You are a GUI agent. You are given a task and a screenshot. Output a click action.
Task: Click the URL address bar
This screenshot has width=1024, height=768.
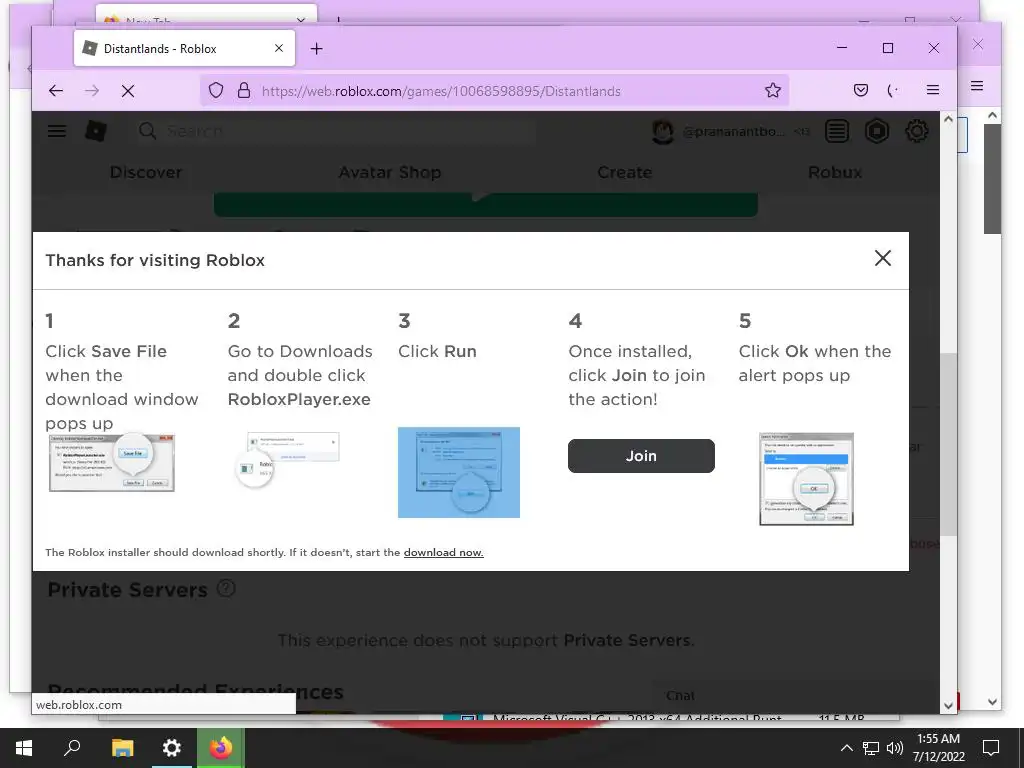494,91
